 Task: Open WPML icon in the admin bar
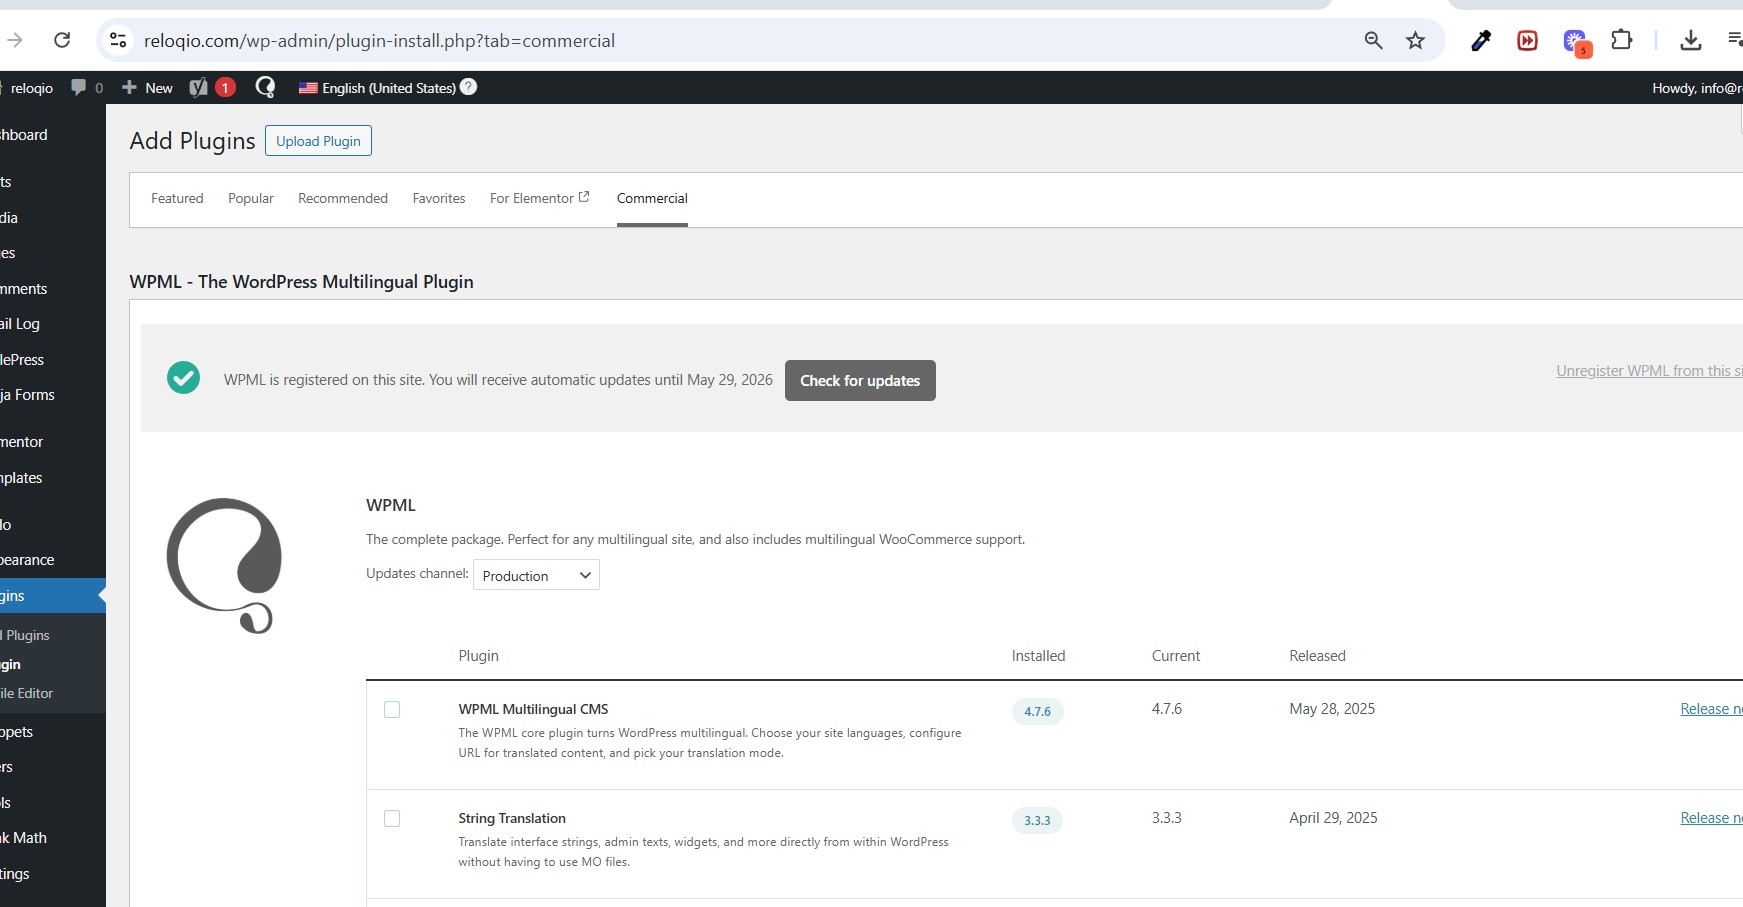tap(265, 88)
